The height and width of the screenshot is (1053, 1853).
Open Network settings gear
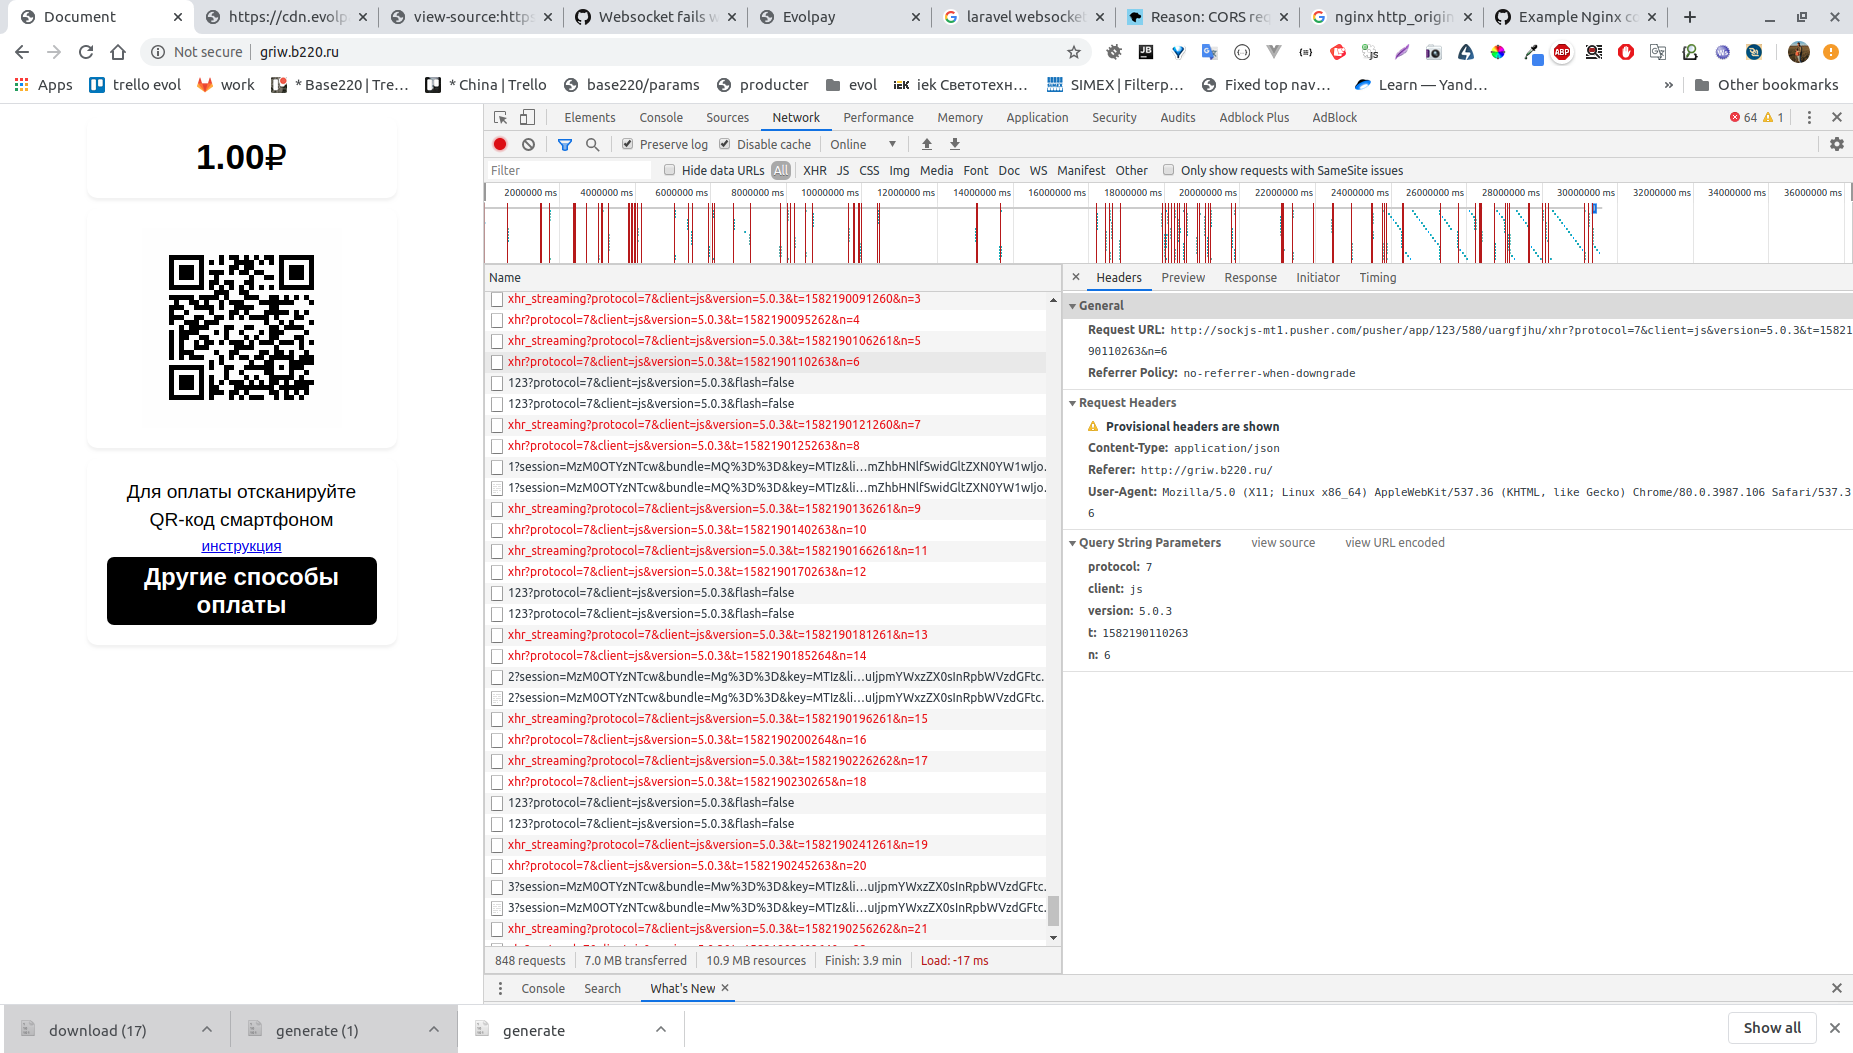(x=1836, y=144)
